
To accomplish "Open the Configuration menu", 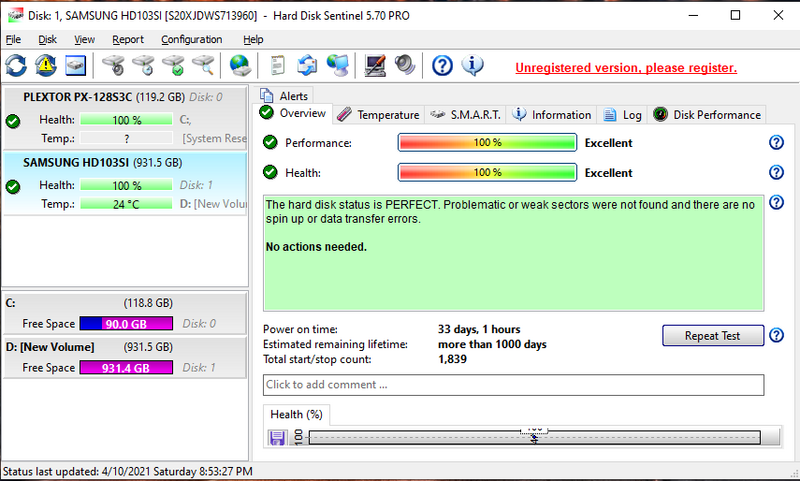I will (x=192, y=39).
